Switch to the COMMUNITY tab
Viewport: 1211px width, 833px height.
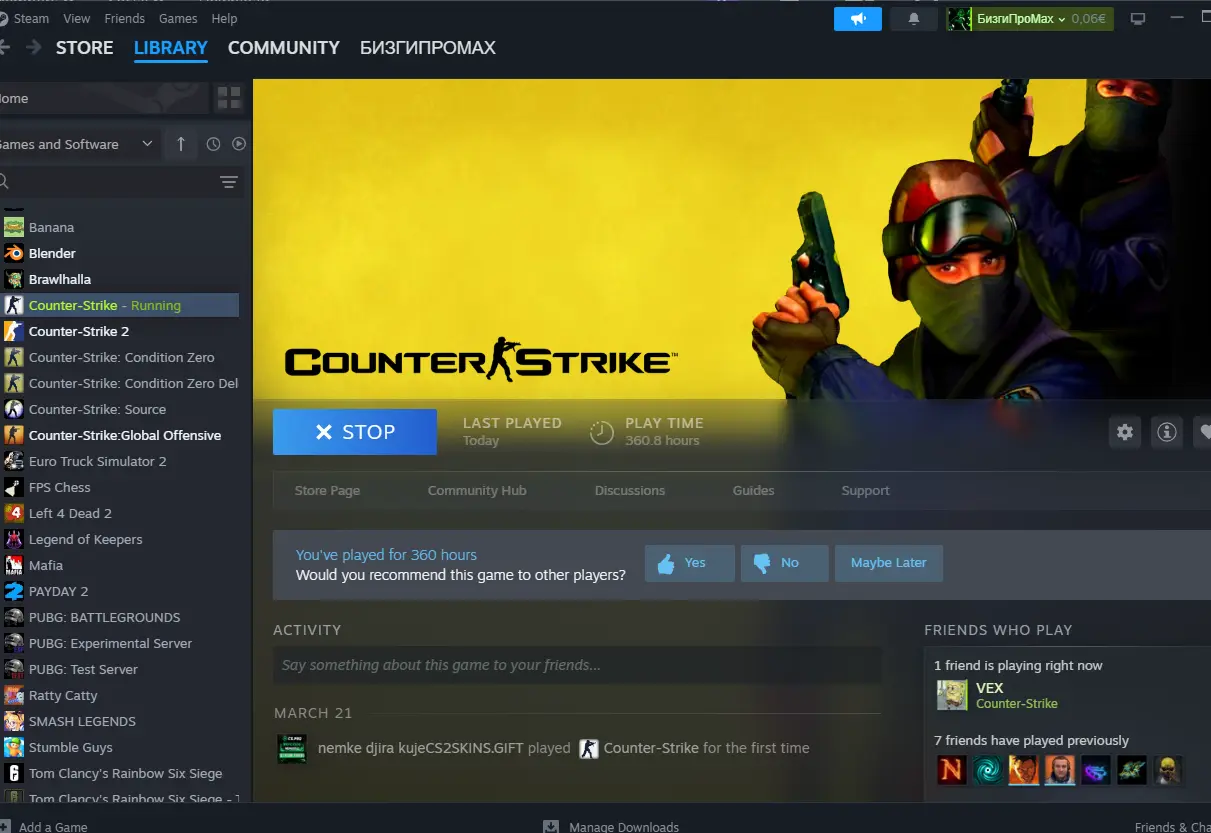(x=284, y=47)
